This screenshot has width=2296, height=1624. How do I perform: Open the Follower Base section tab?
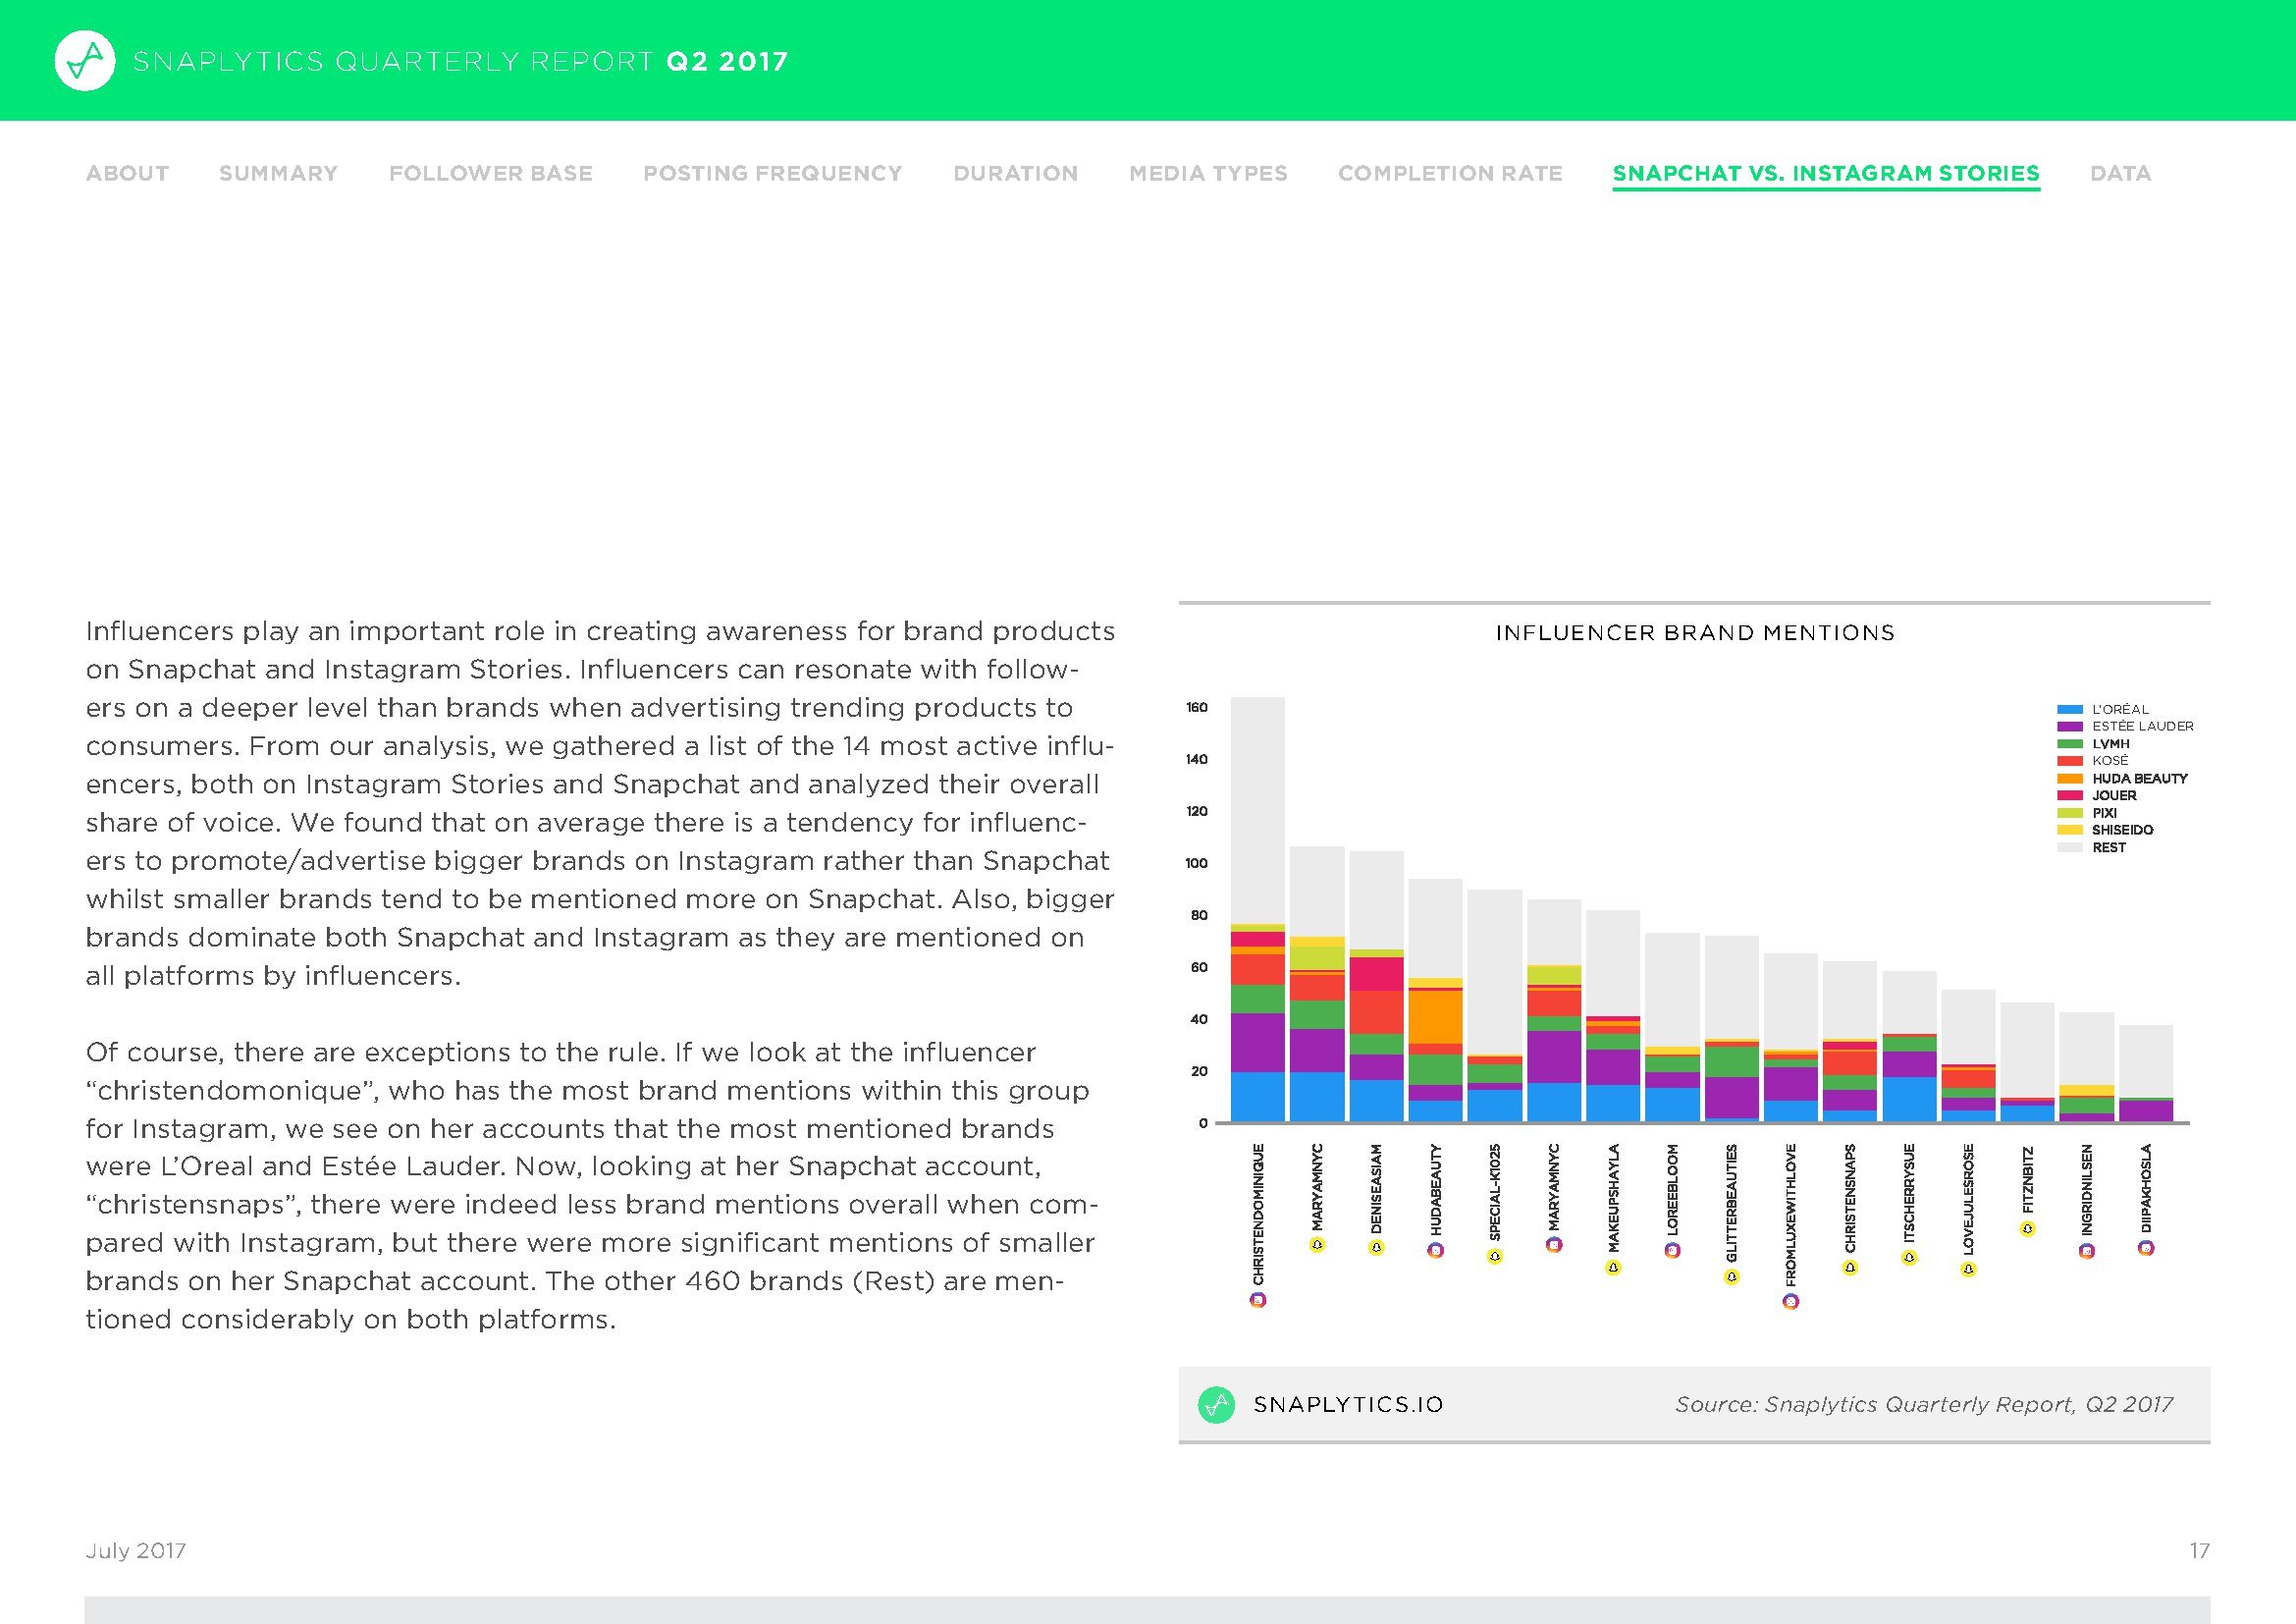tap(490, 173)
